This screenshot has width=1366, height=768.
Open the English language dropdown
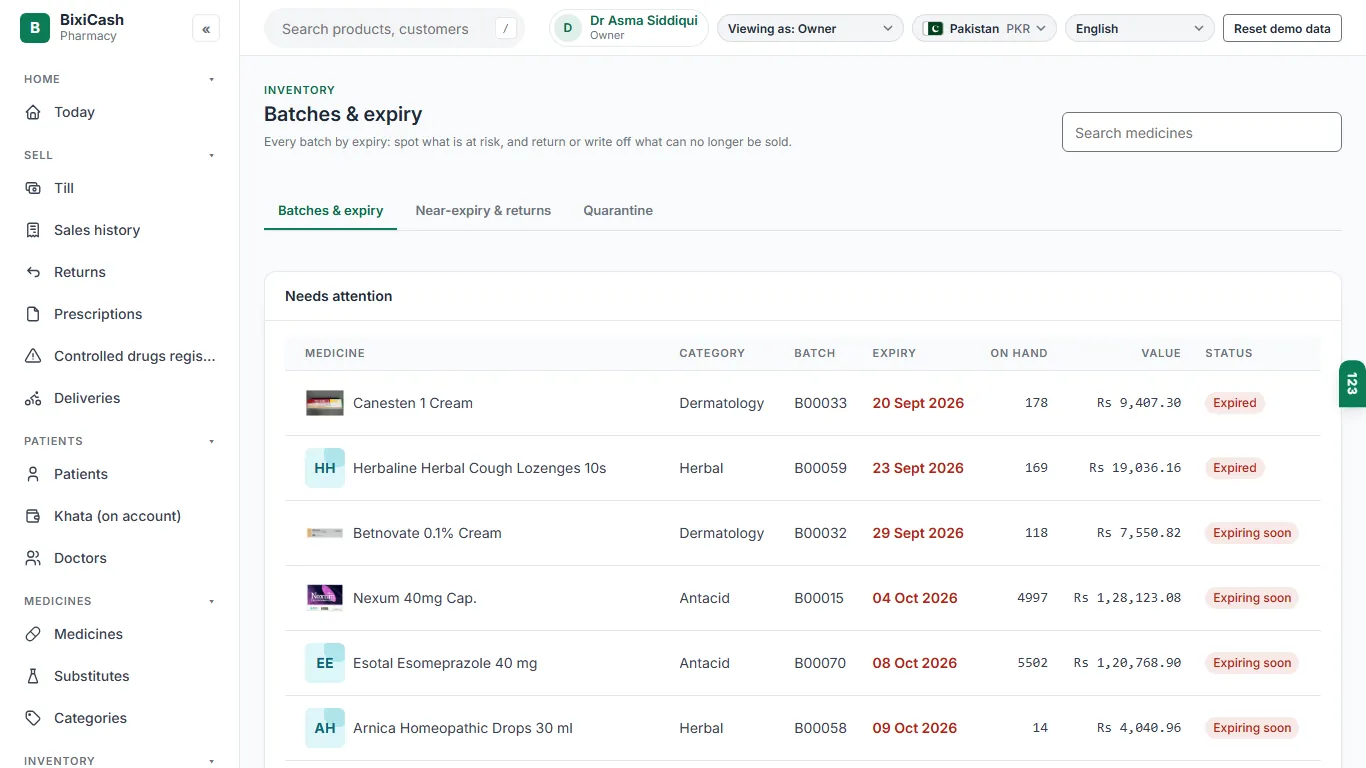[1140, 29]
